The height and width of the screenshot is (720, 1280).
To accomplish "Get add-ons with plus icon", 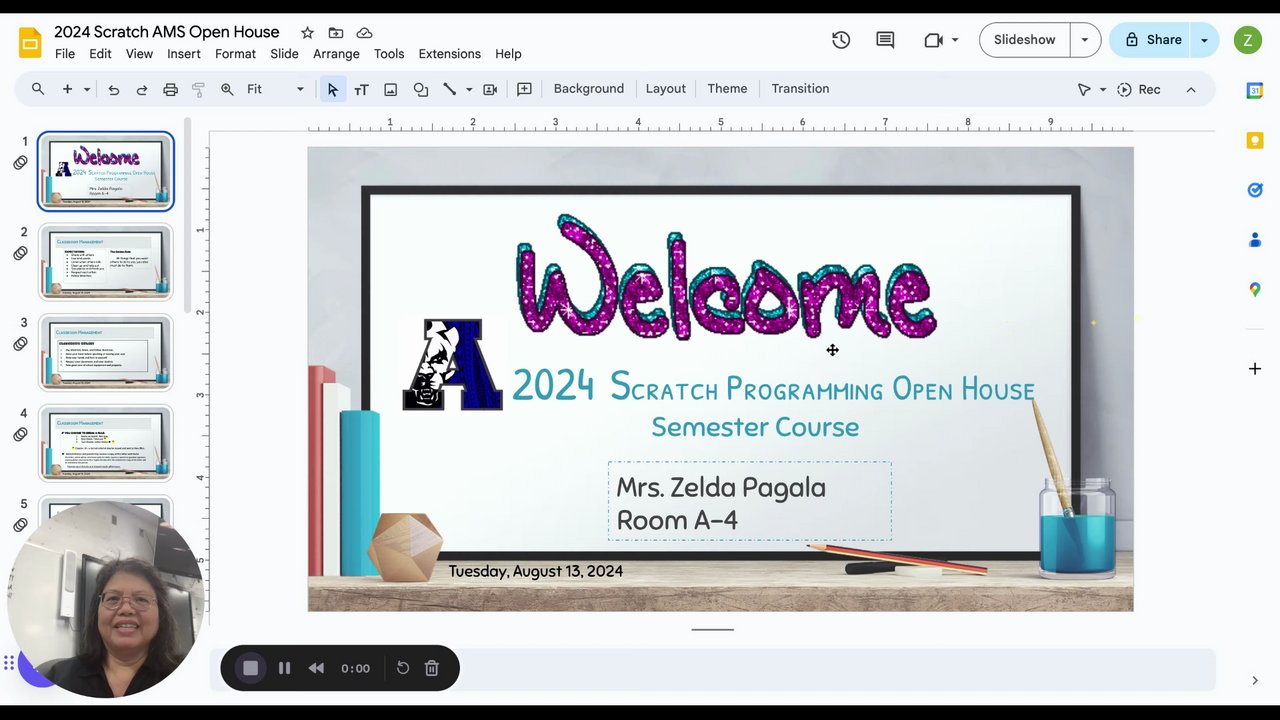I will [x=1255, y=369].
